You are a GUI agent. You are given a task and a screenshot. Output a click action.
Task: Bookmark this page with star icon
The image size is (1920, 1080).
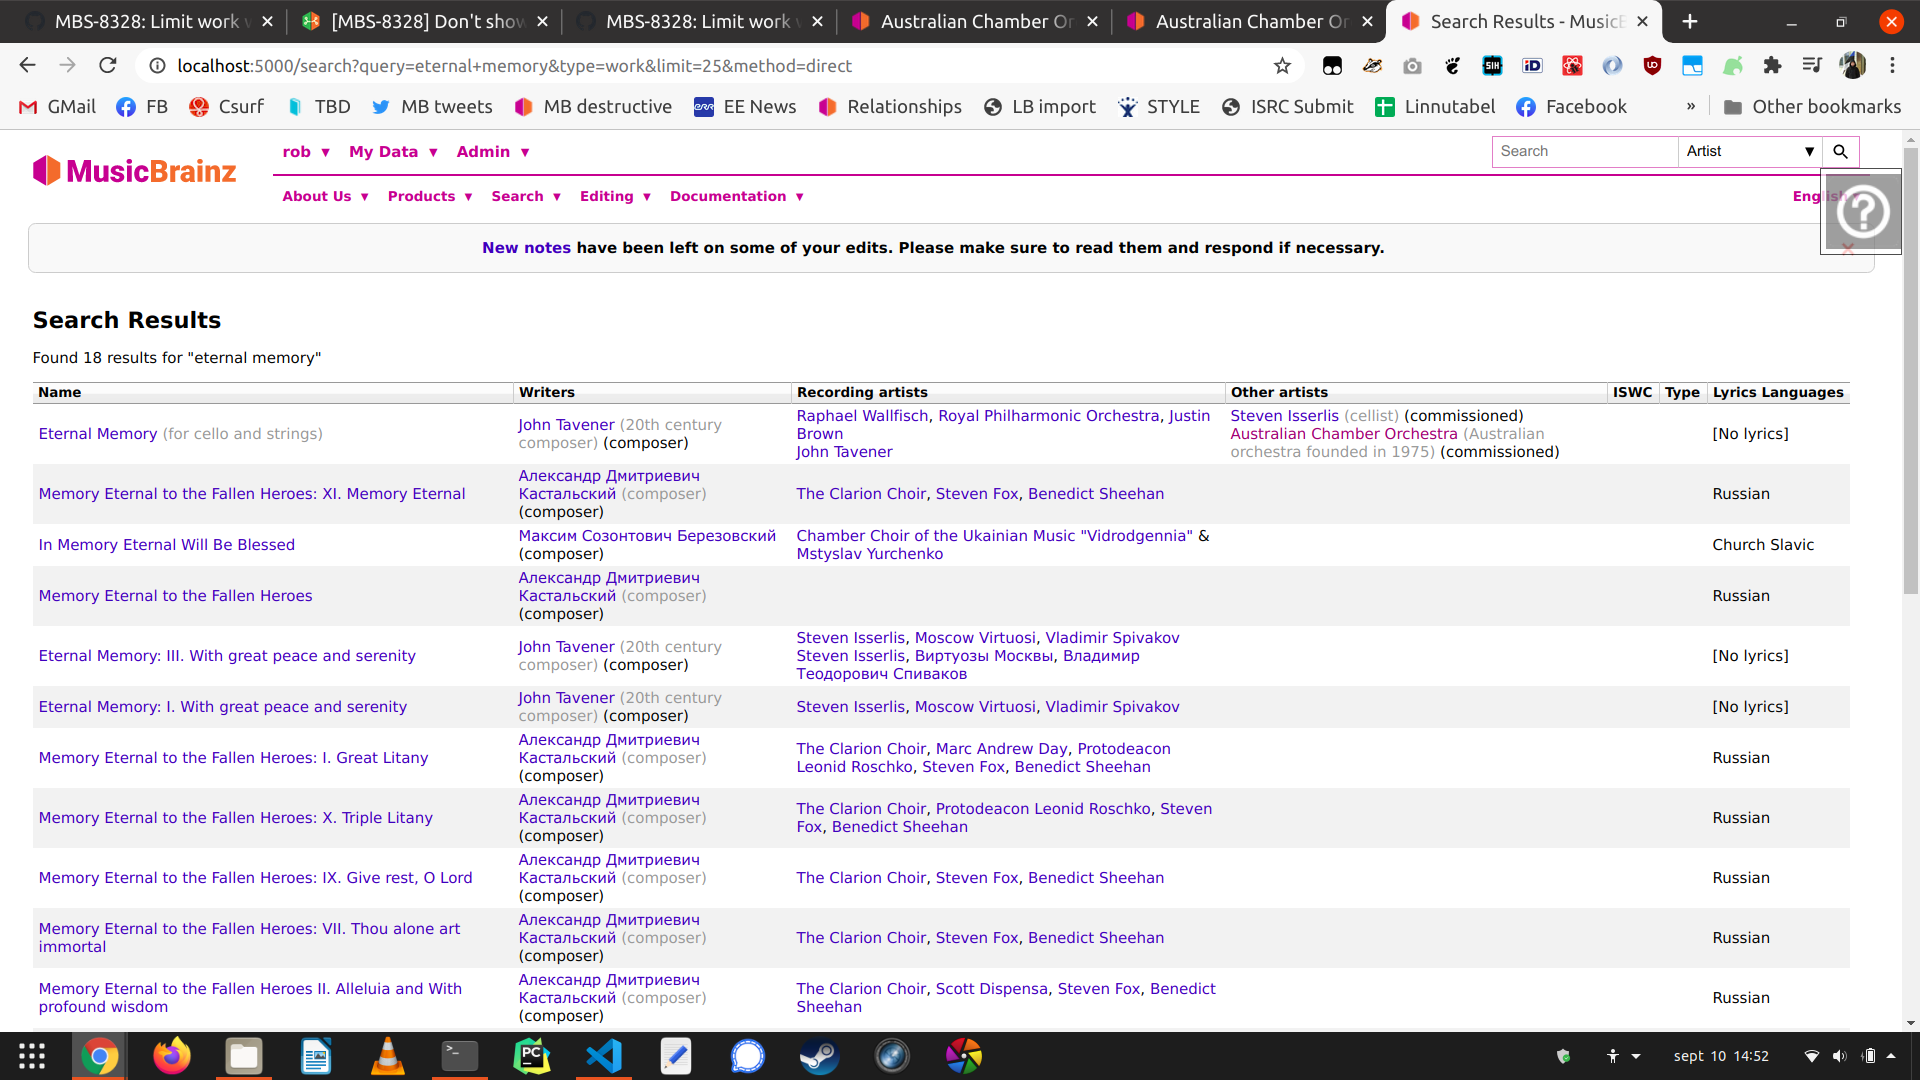tap(1282, 66)
